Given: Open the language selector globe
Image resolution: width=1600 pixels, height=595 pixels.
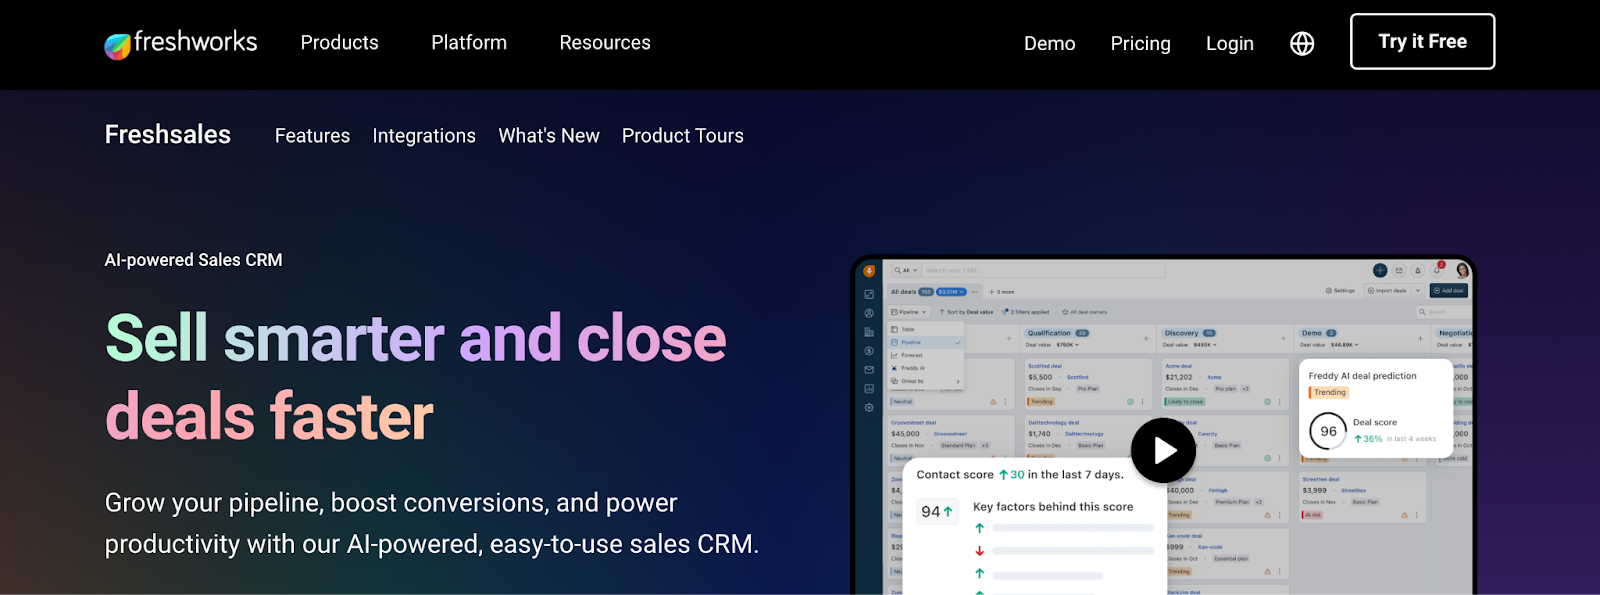Looking at the screenshot, I should click(x=1302, y=44).
